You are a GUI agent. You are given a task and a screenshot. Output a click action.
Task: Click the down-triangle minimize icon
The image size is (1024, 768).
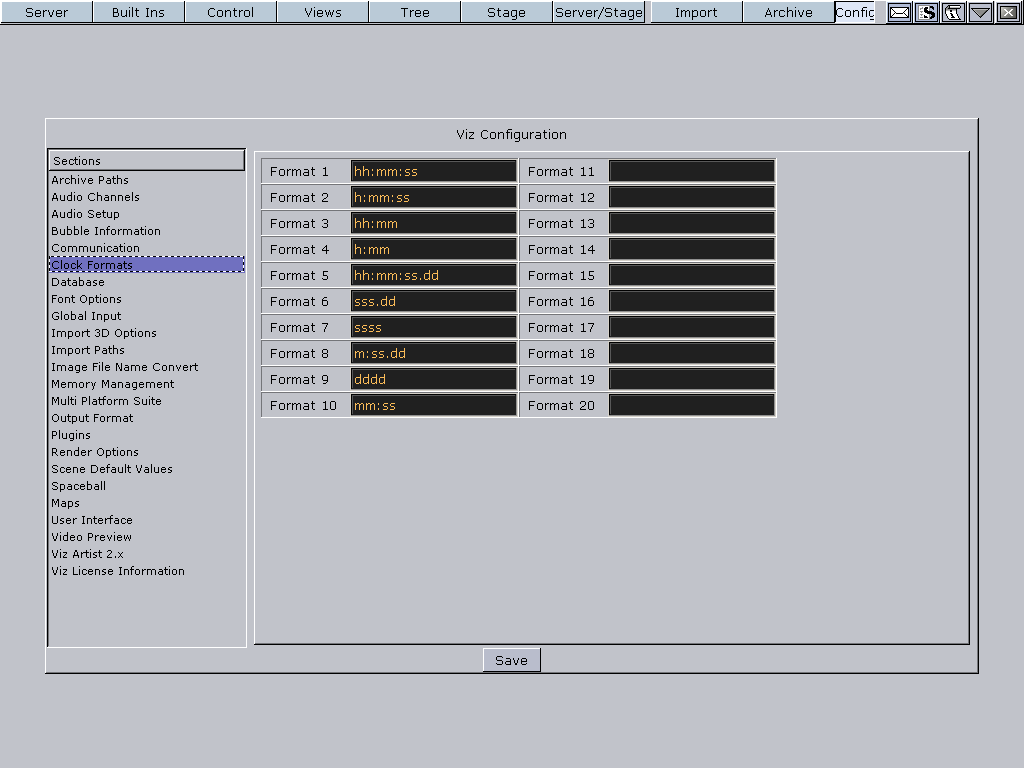981,12
